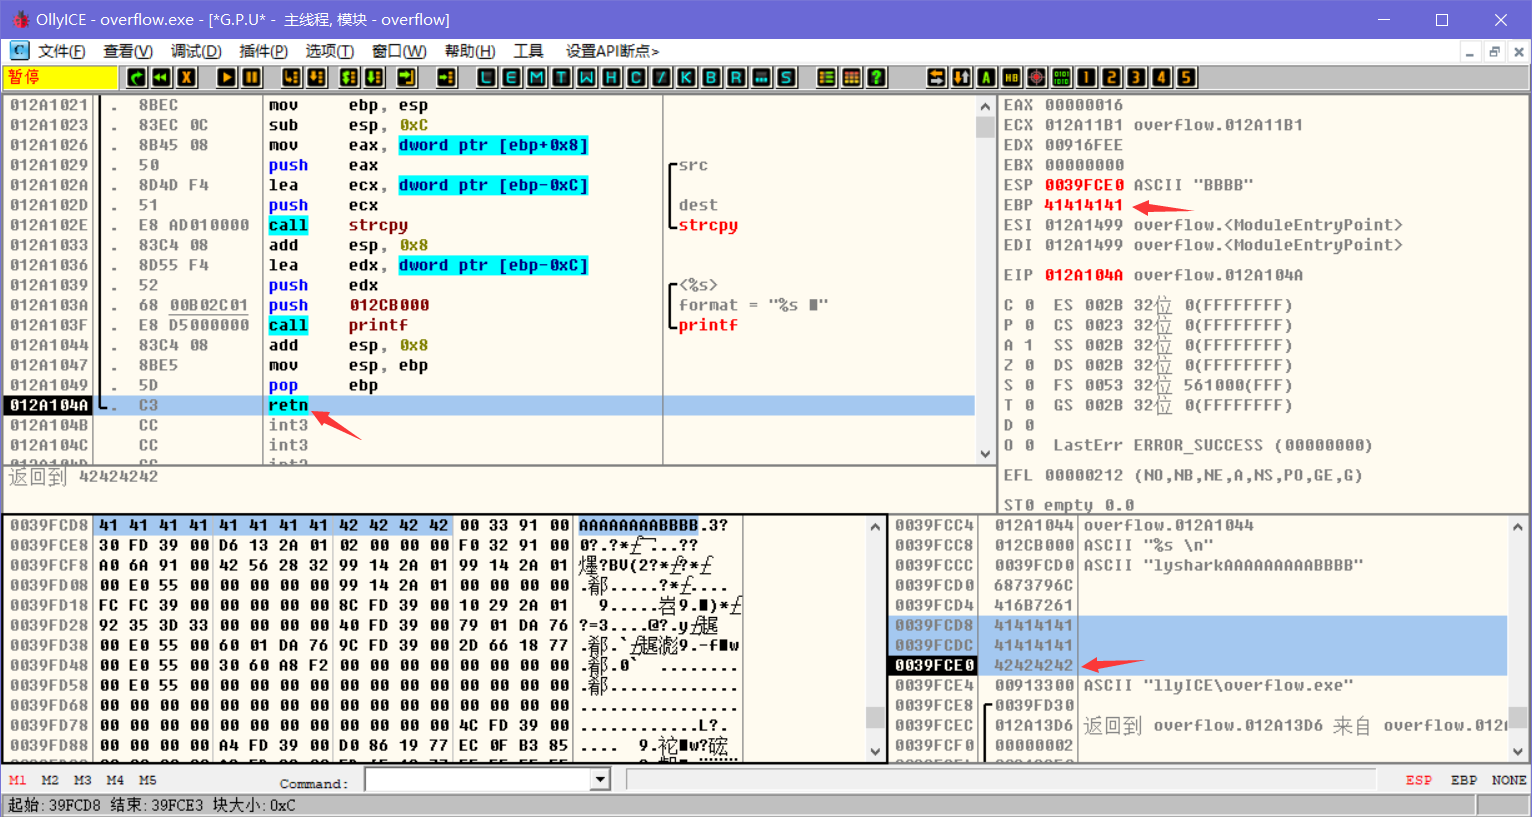Open Breakpoints window with B icon

712,77
